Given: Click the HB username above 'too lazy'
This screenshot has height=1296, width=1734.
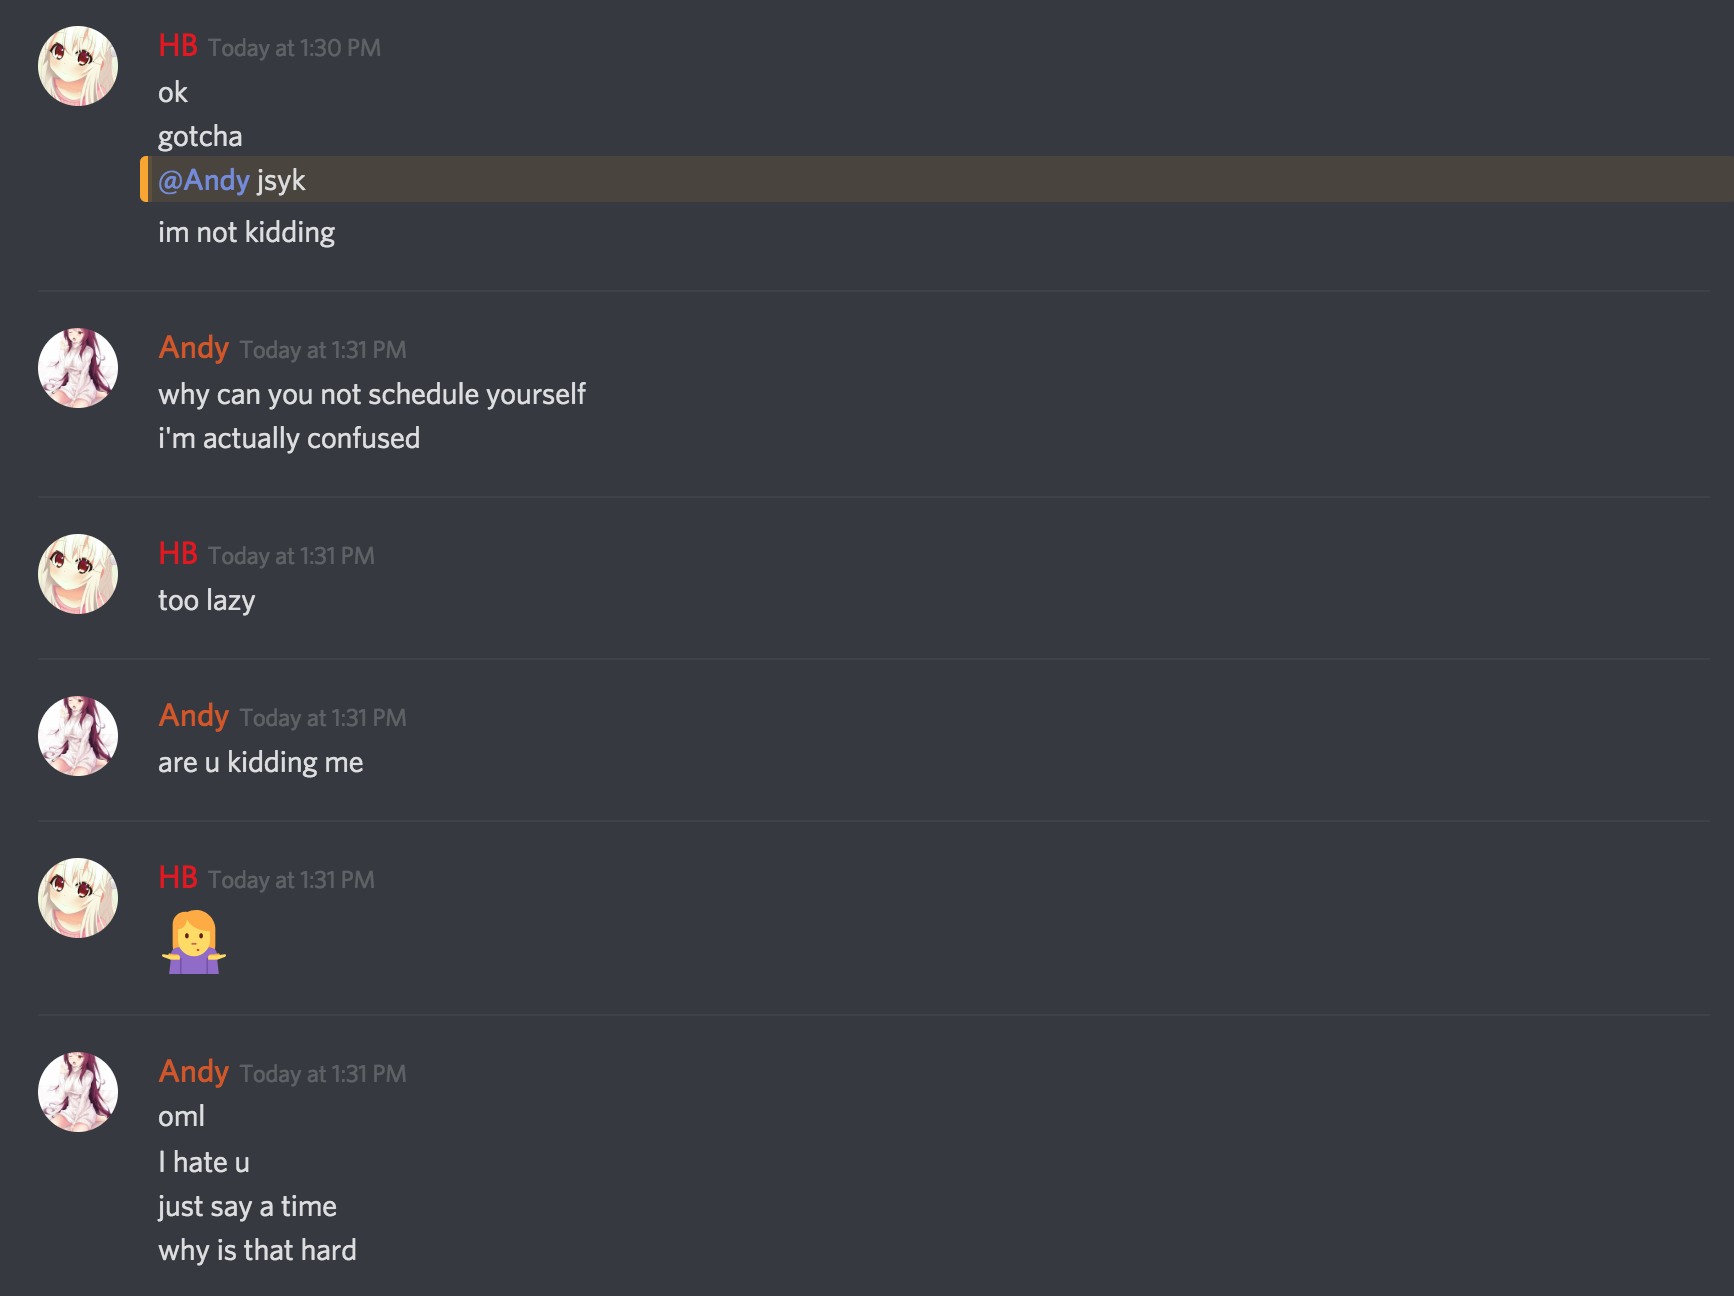Looking at the screenshot, I should click(178, 554).
